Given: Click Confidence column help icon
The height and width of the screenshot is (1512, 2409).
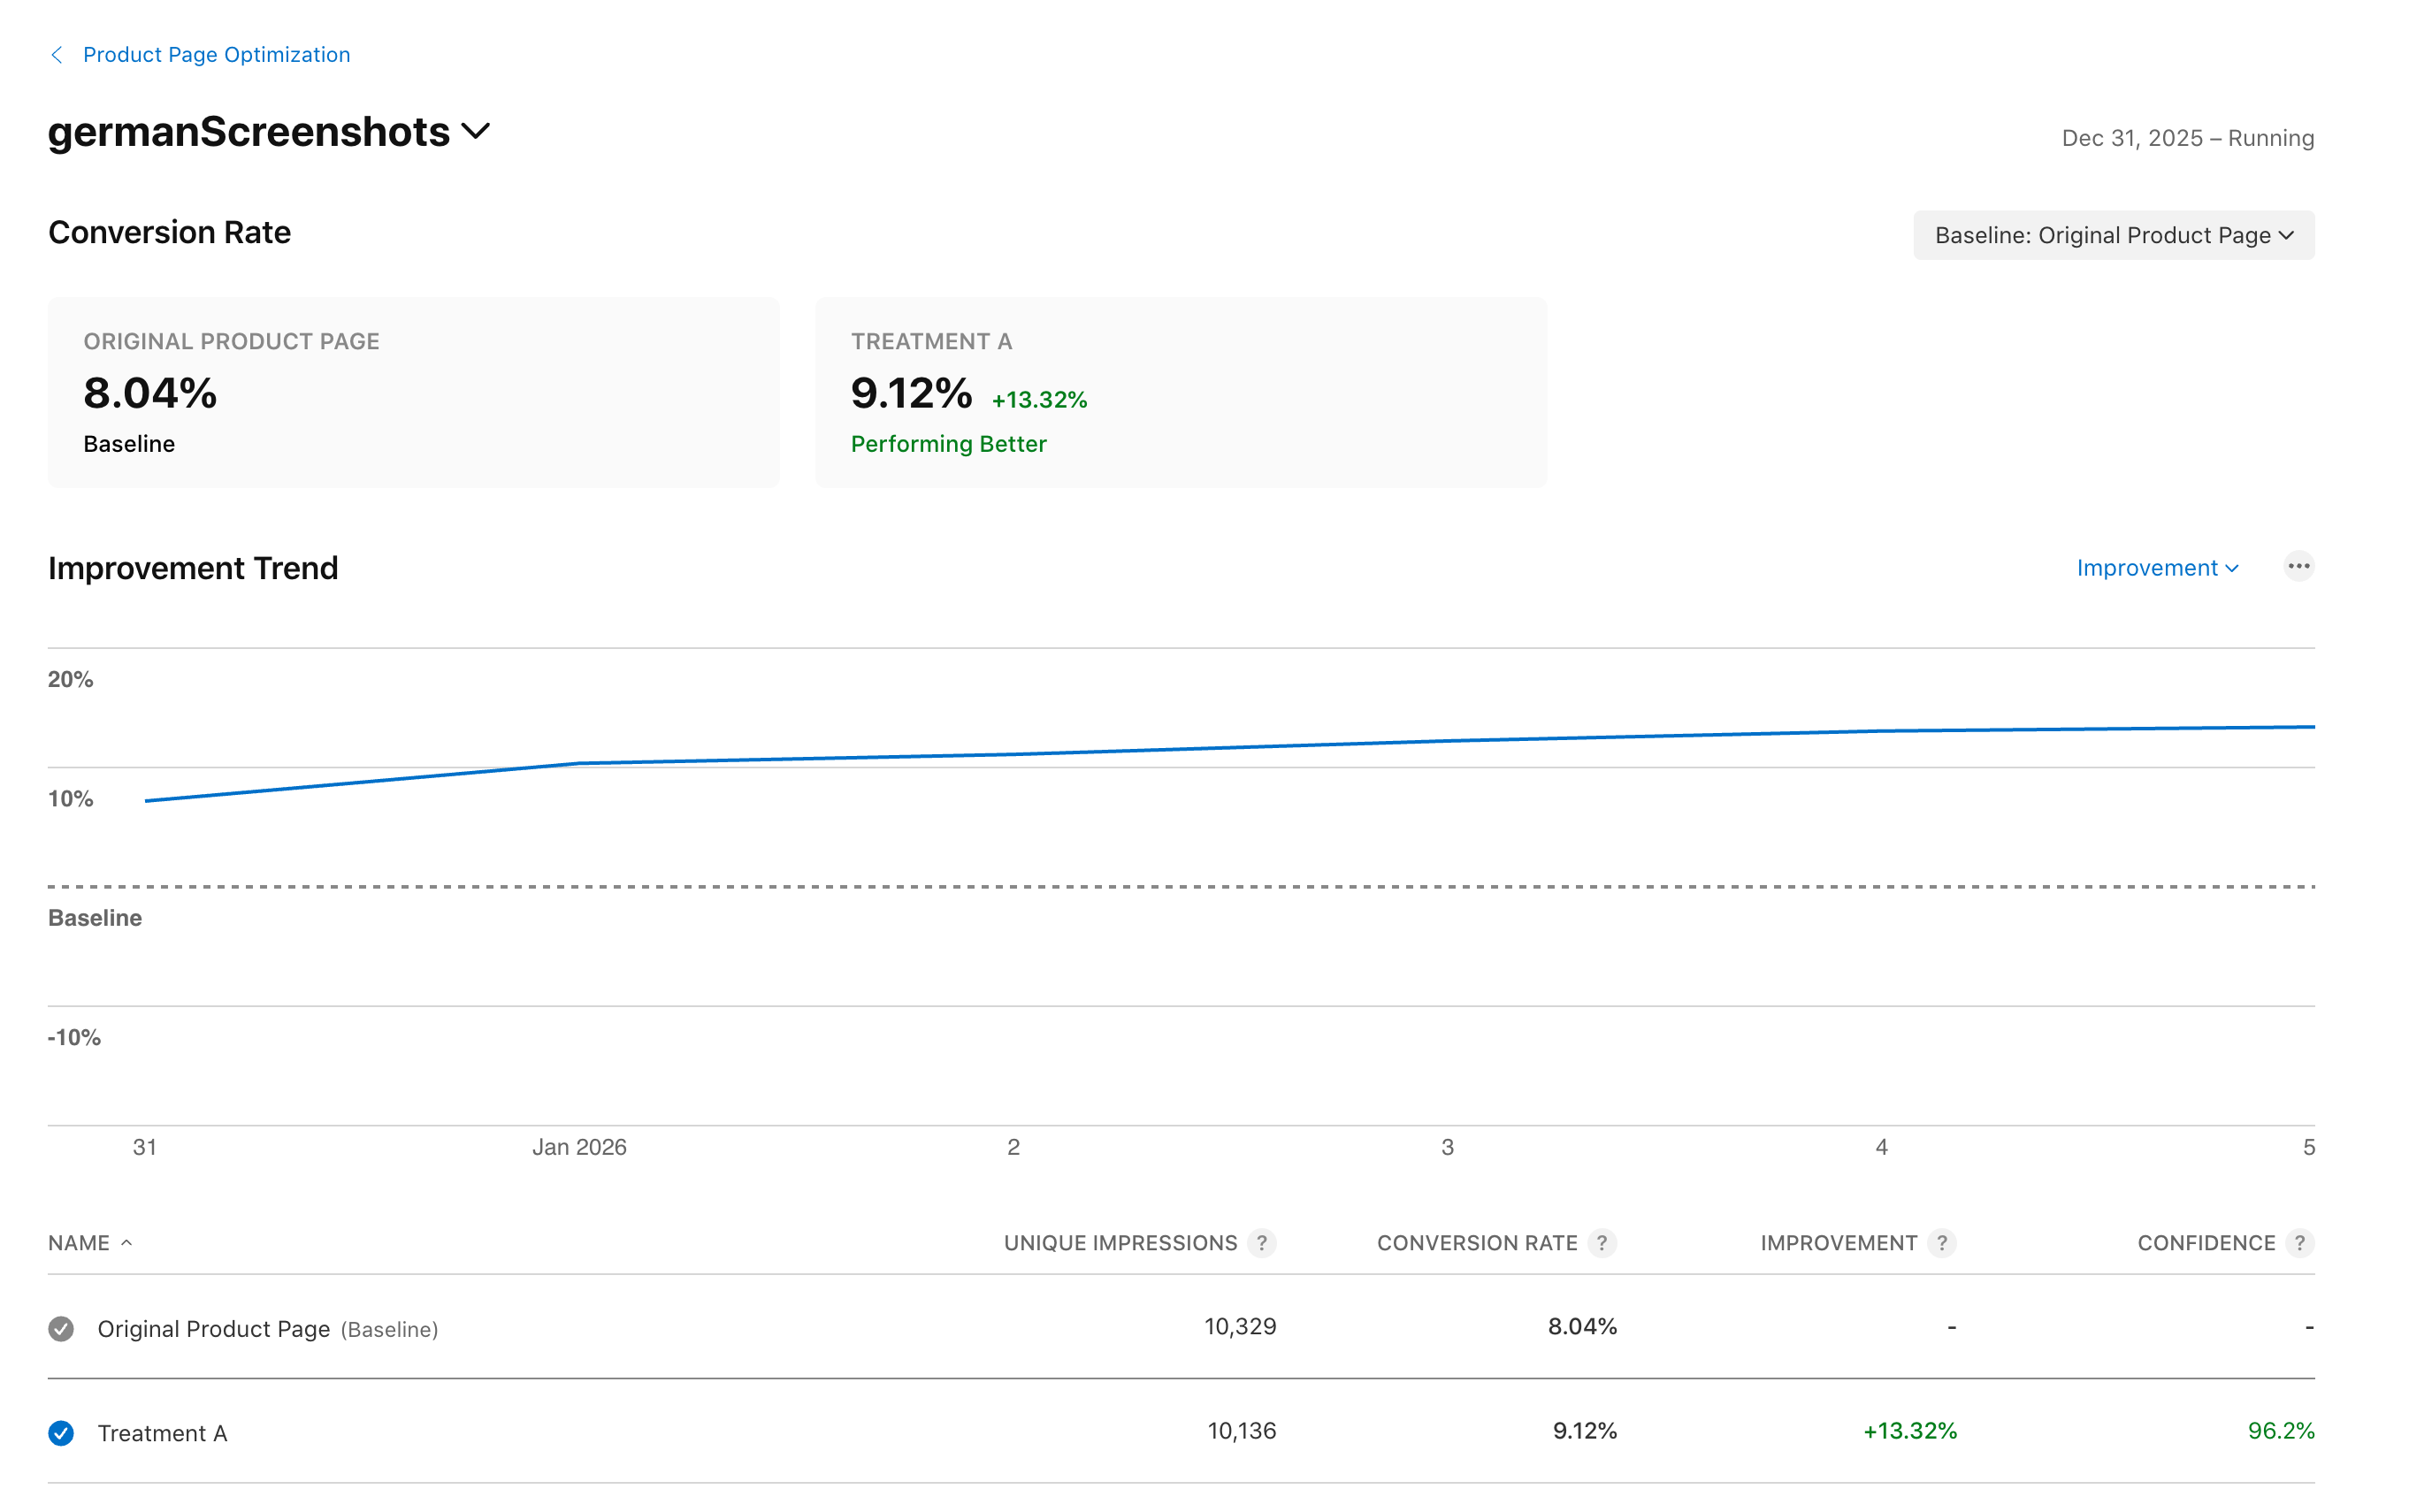Looking at the screenshot, I should (x=2299, y=1243).
